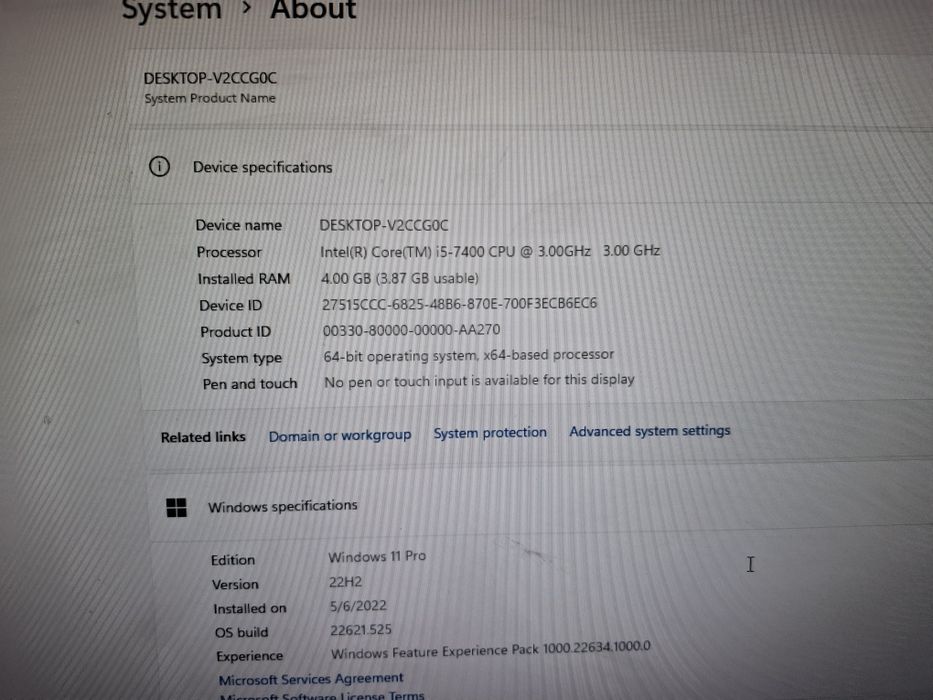Click the OS build label

tap(242, 632)
